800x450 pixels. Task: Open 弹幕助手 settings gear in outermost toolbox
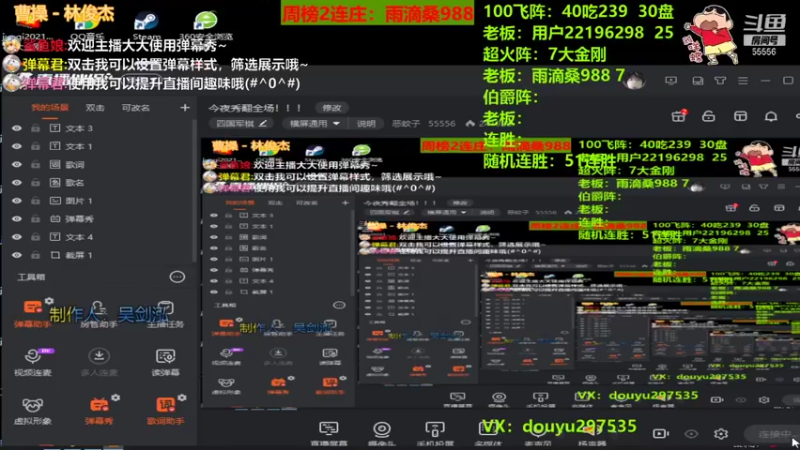tap(49, 301)
